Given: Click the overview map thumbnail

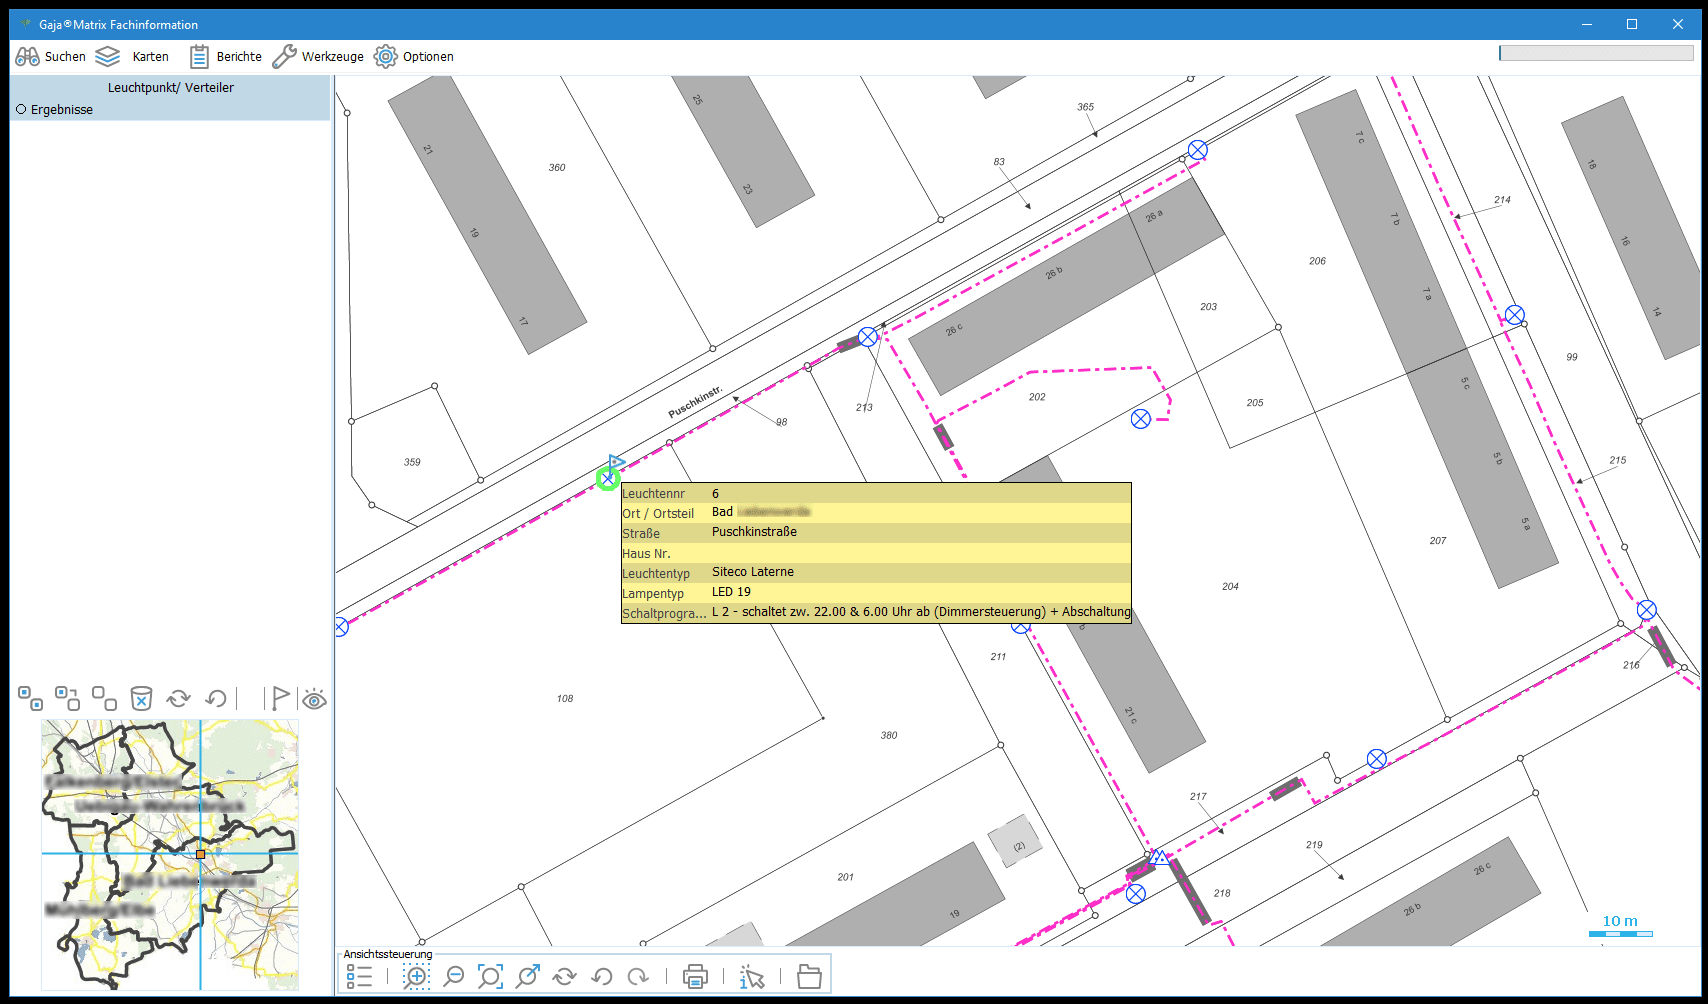Looking at the screenshot, I should [170, 854].
